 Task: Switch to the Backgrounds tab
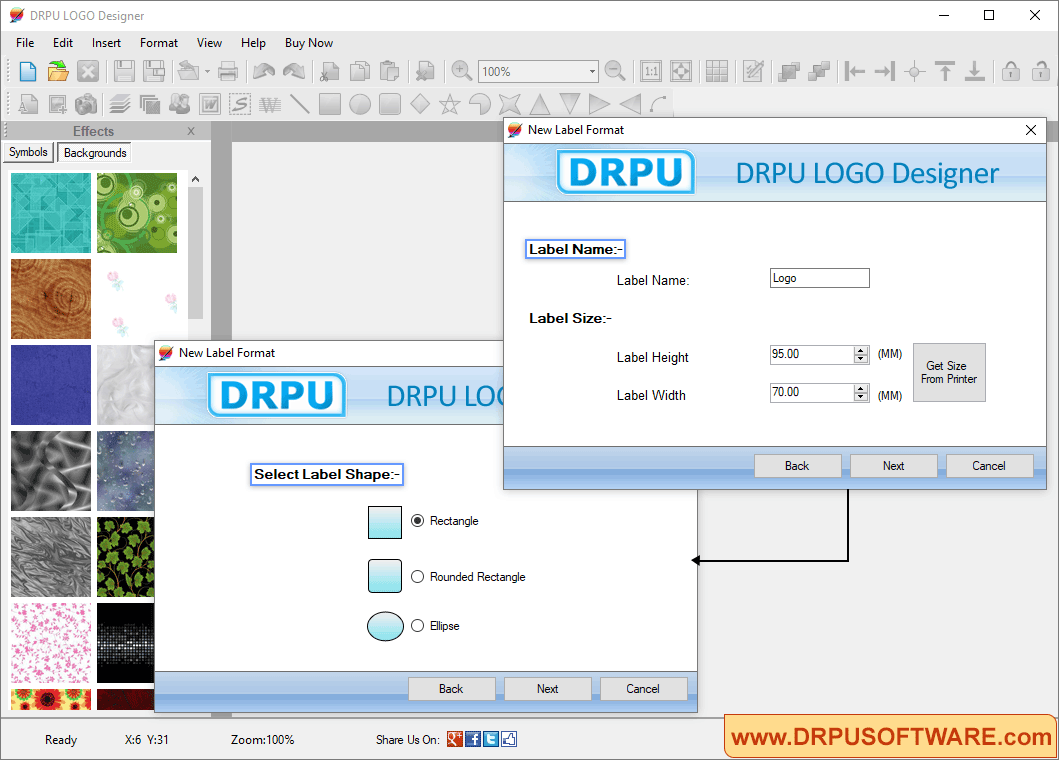pos(95,153)
